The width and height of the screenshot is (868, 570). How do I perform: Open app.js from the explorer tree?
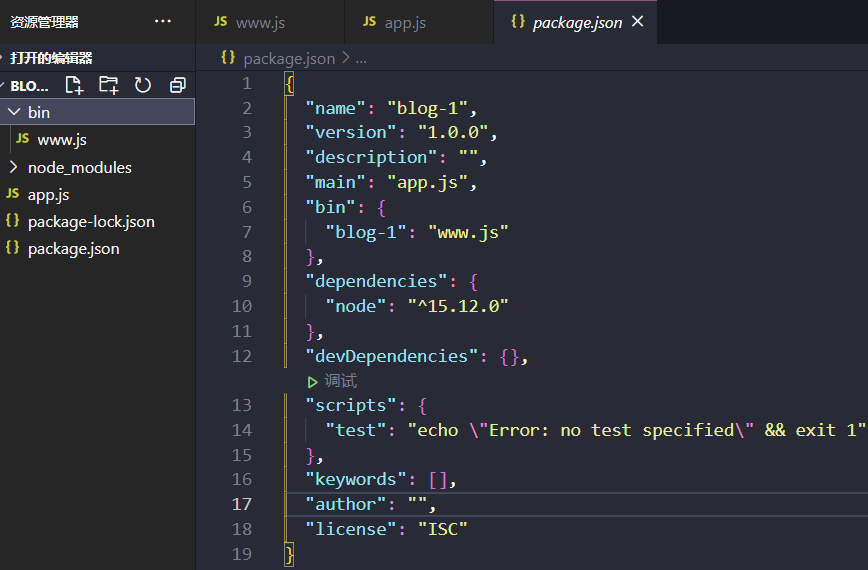(x=48, y=194)
